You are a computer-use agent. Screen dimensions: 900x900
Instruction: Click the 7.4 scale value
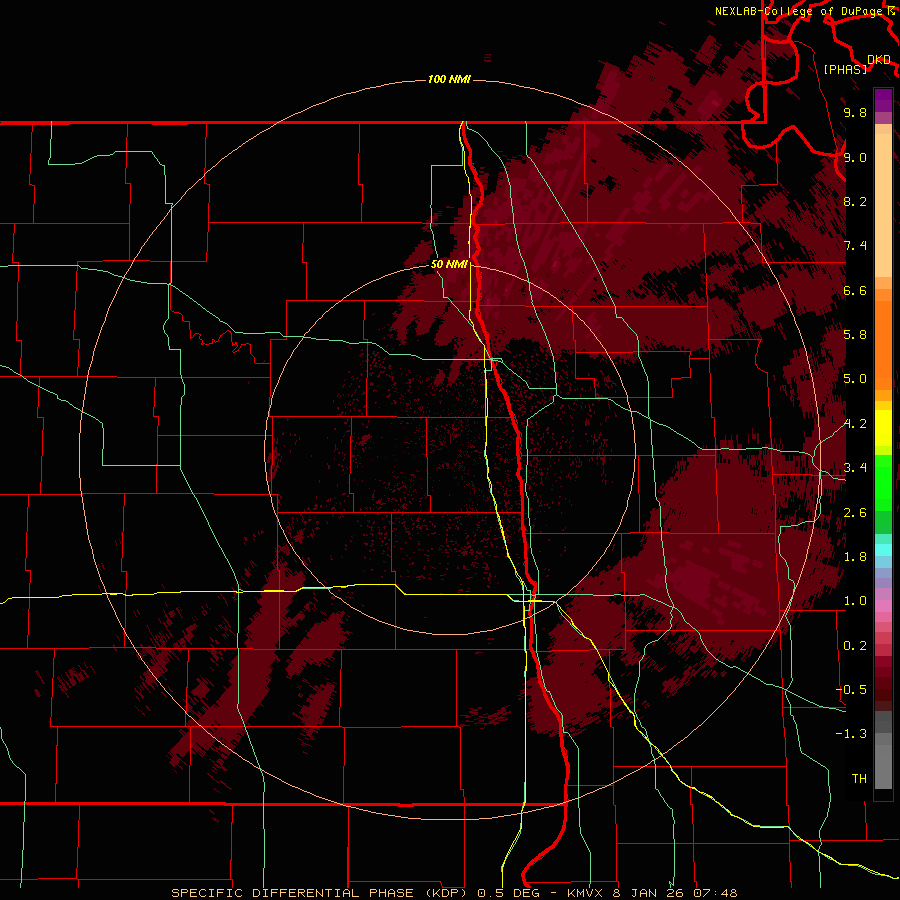(855, 246)
